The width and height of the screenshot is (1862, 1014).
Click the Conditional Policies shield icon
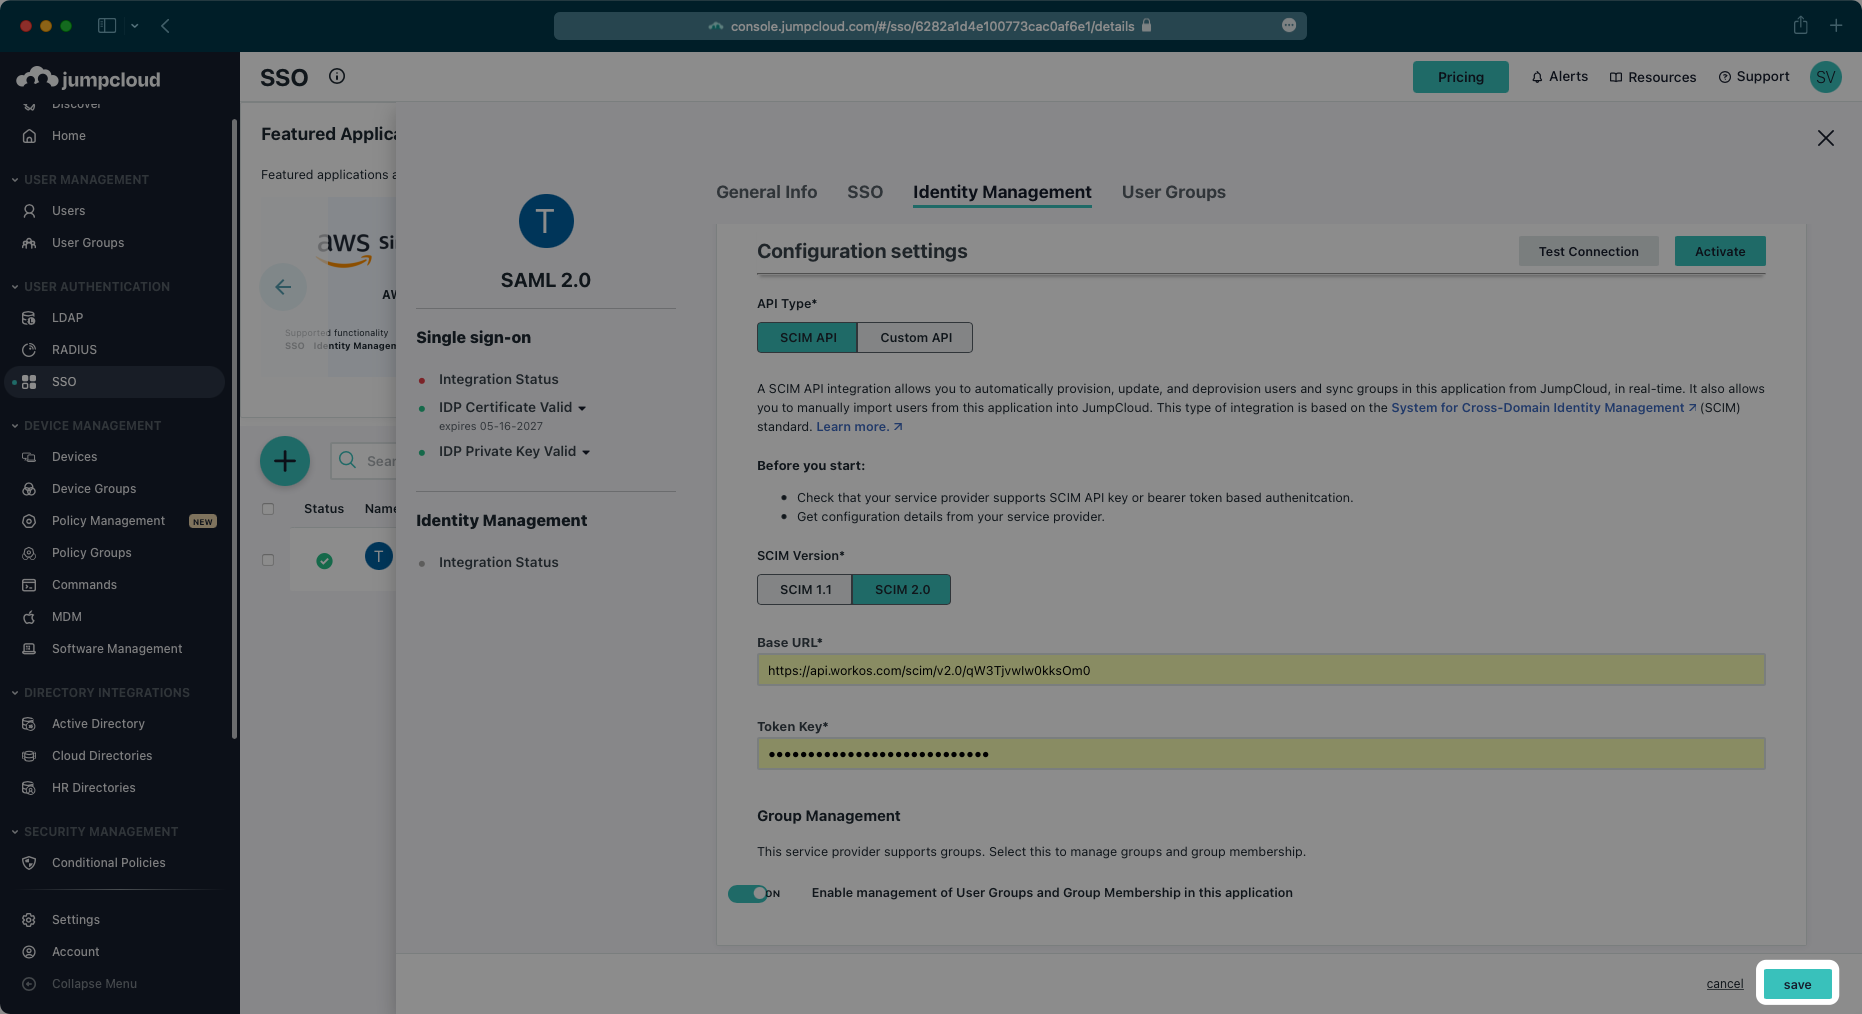(x=30, y=862)
